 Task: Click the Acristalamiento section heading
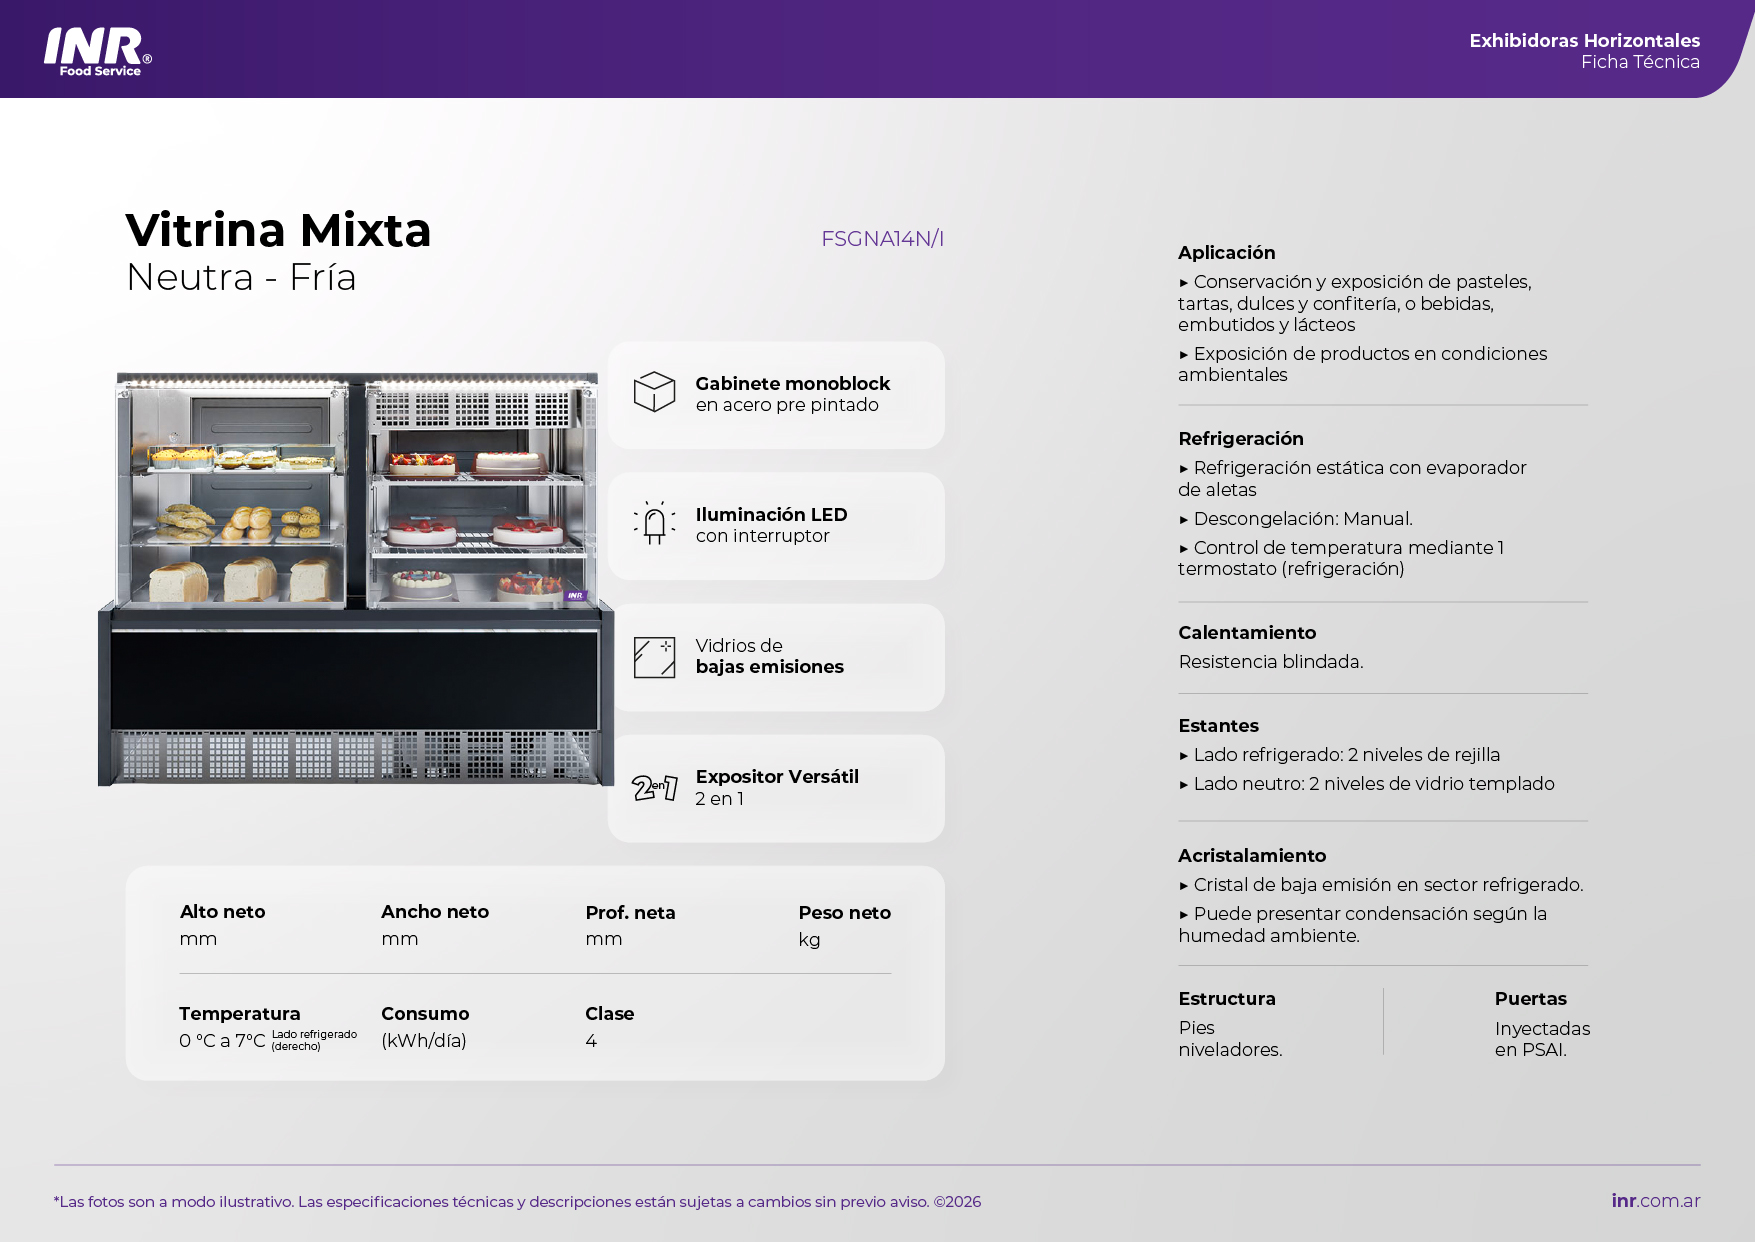click(1251, 856)
